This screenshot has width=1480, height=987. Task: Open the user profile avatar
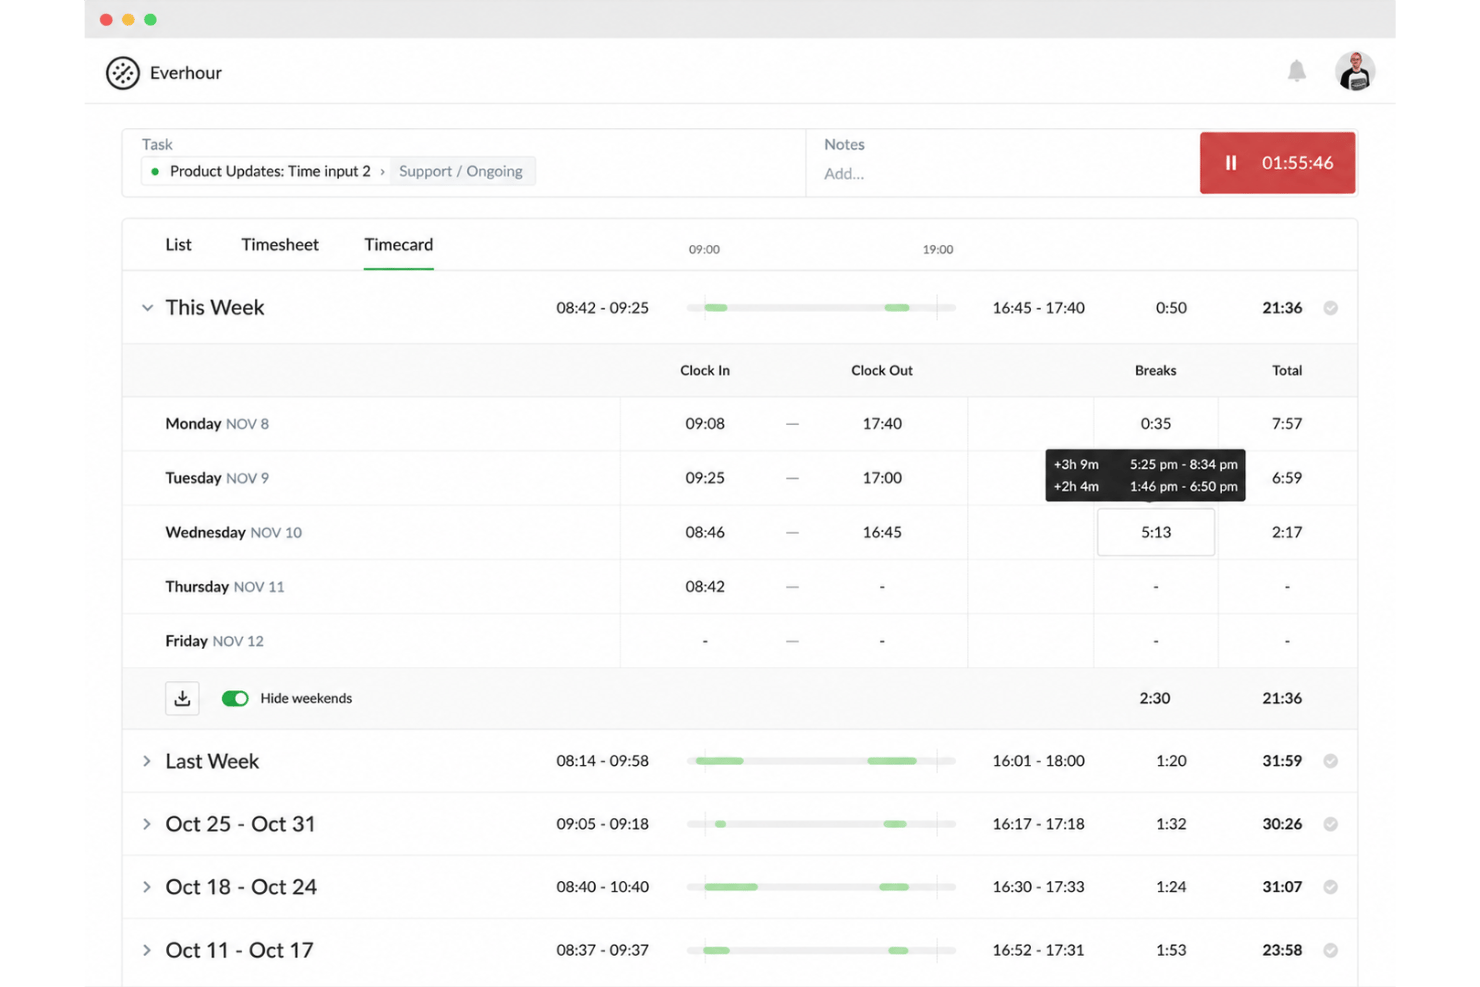pyautogui.click(x=1355, y=71)
